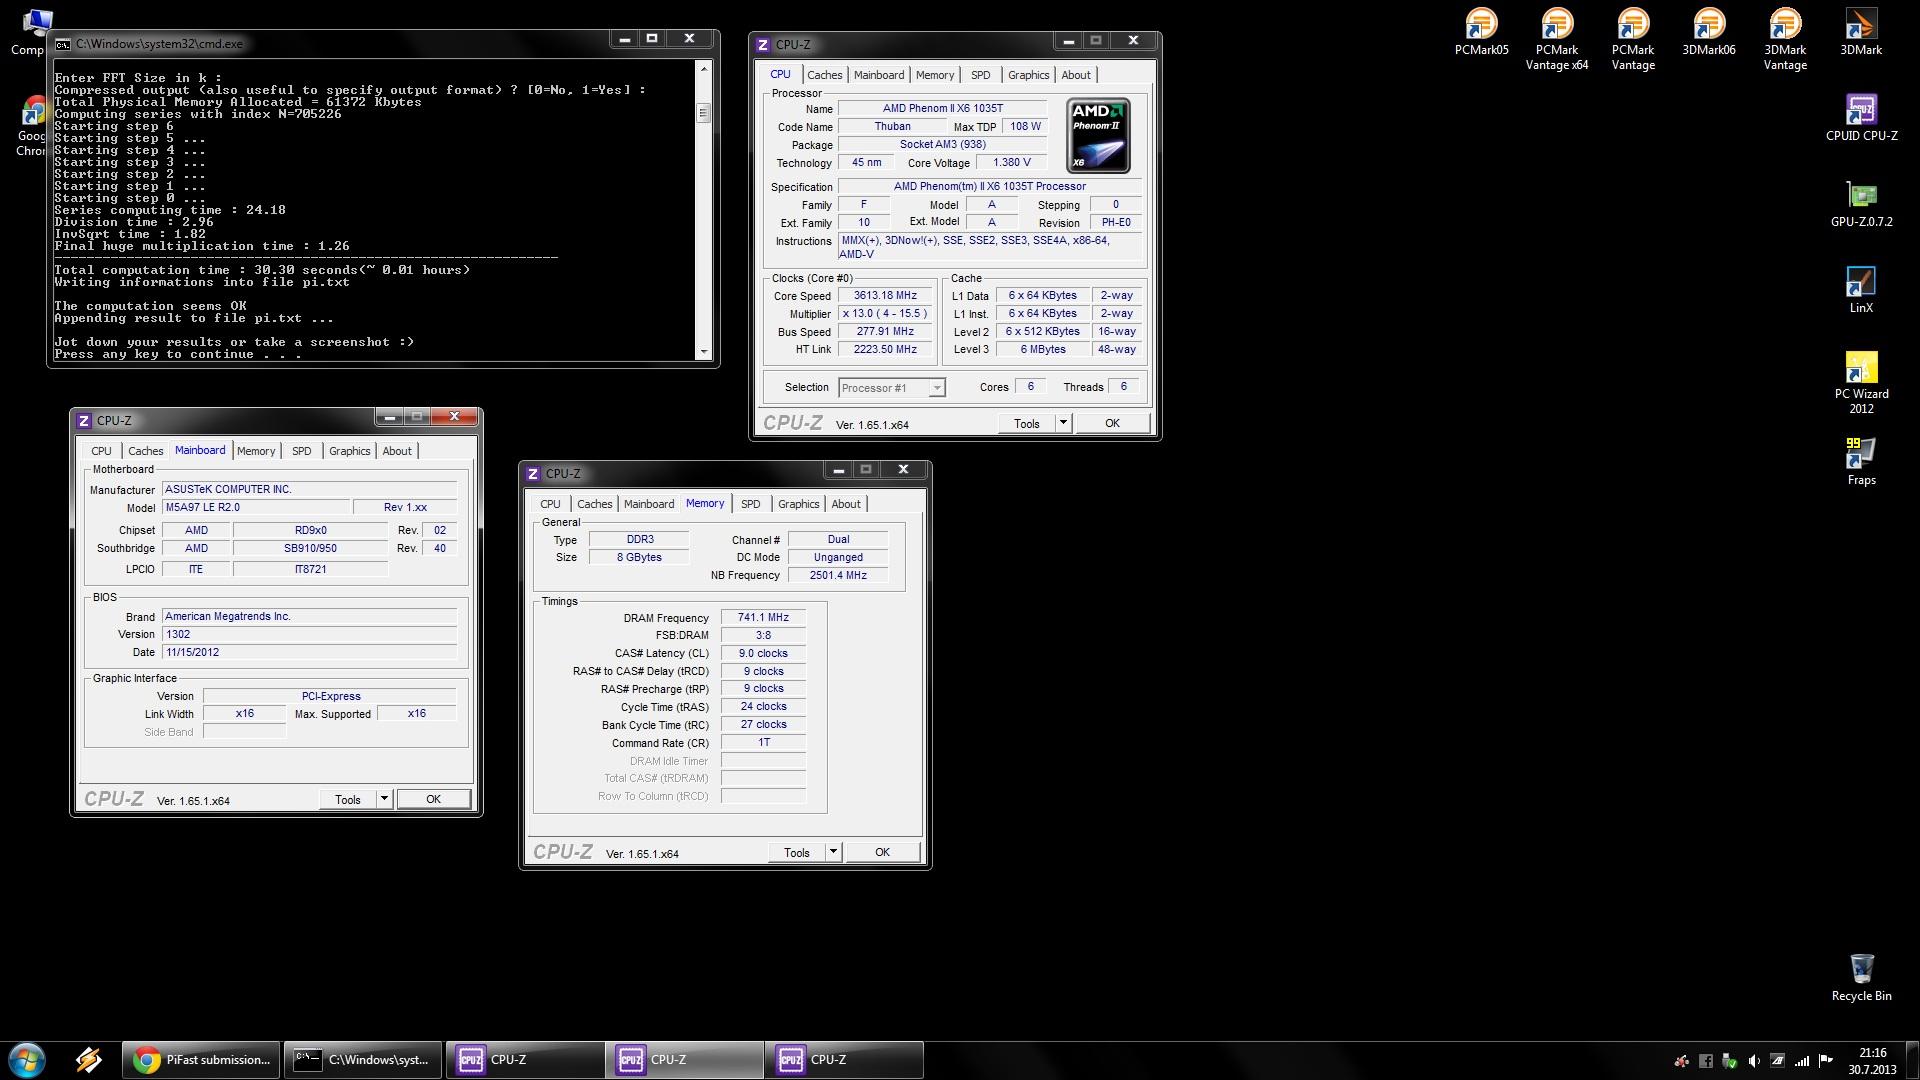
Task: Open the Recycle Bin
Action: (1861, 977)
